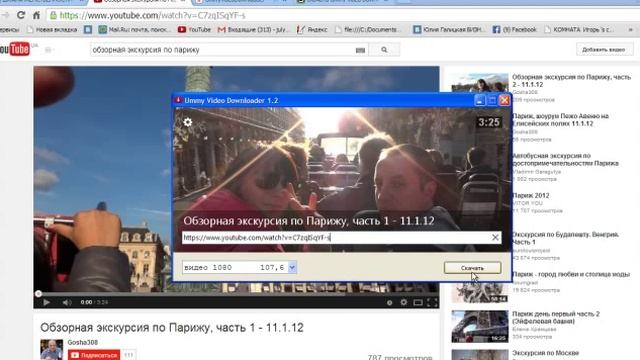The width and height of the screenshot is (640, 360).
Task: Open on-screen keyboard in search box
Action: coord(360,50)
